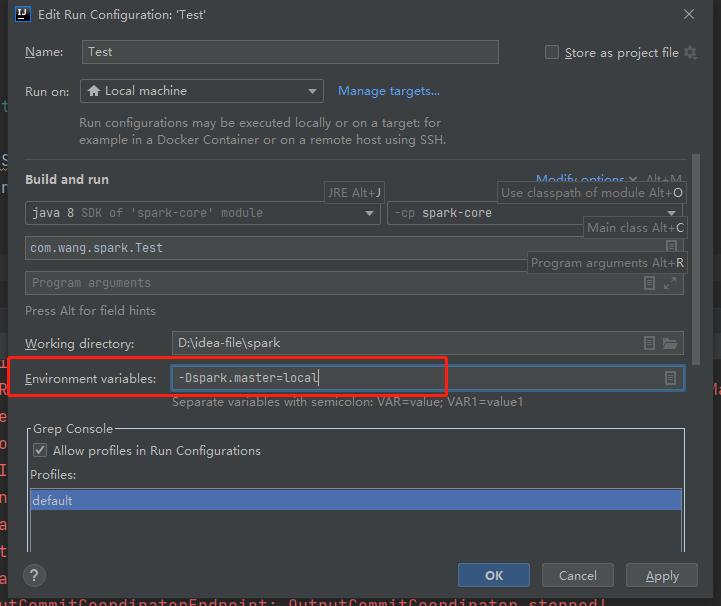
Task: Open the Modify options menu
Action: [x=580, y=180]
